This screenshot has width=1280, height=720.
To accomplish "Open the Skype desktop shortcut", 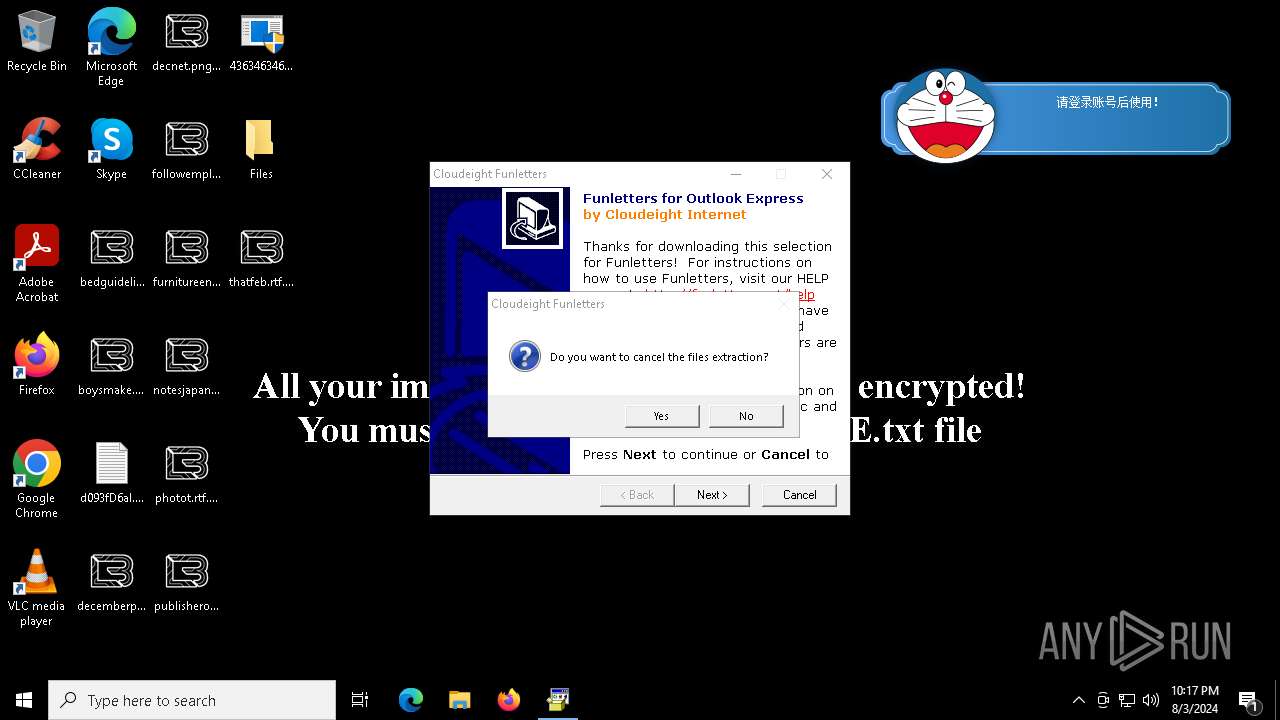I will click(111, 149).
